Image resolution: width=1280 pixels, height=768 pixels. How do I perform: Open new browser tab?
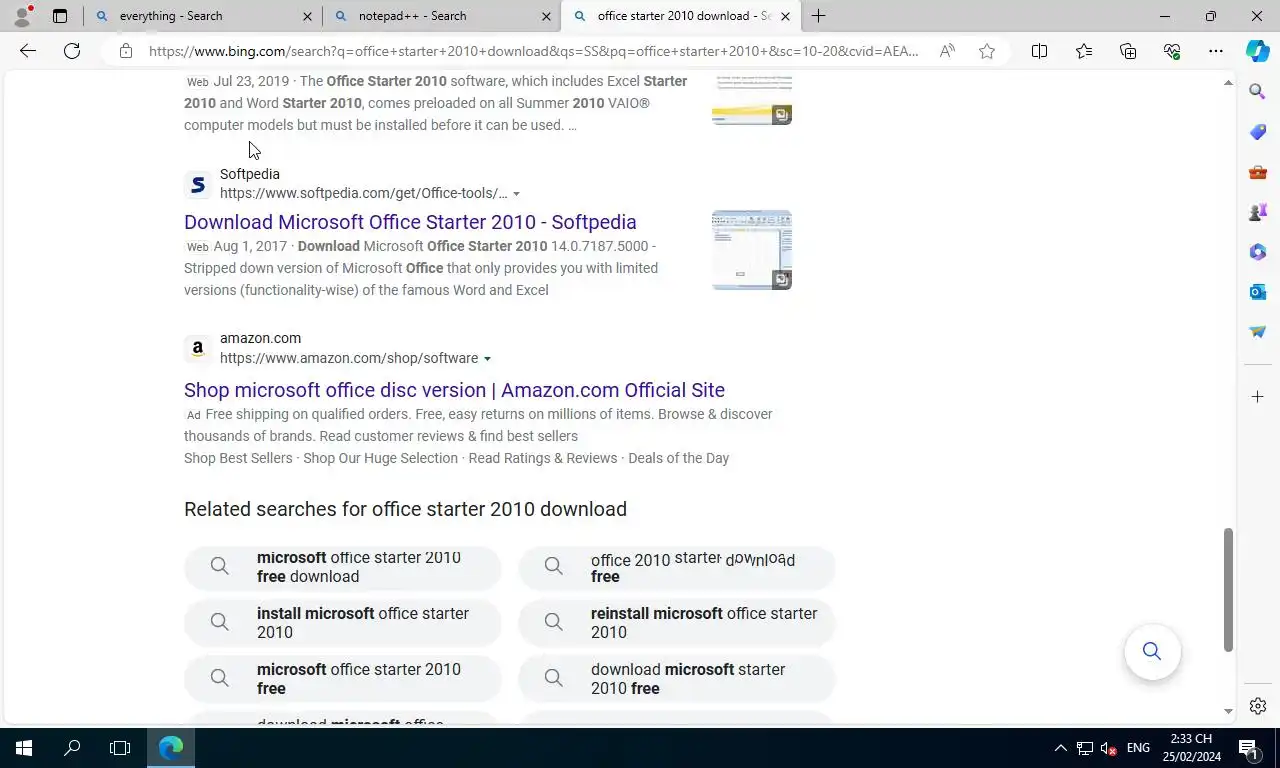click(818, 16)
